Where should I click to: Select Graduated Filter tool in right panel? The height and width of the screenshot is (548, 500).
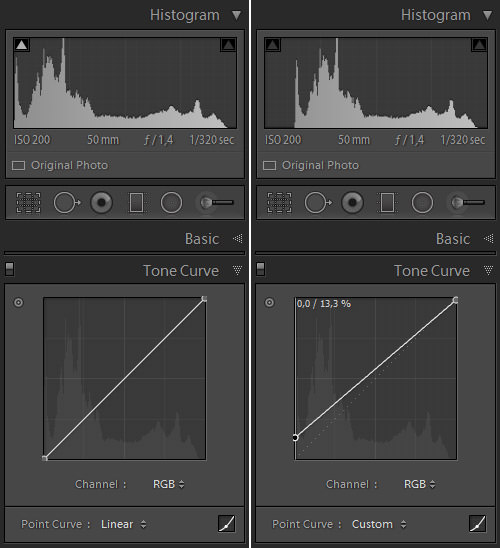point(387,202)
